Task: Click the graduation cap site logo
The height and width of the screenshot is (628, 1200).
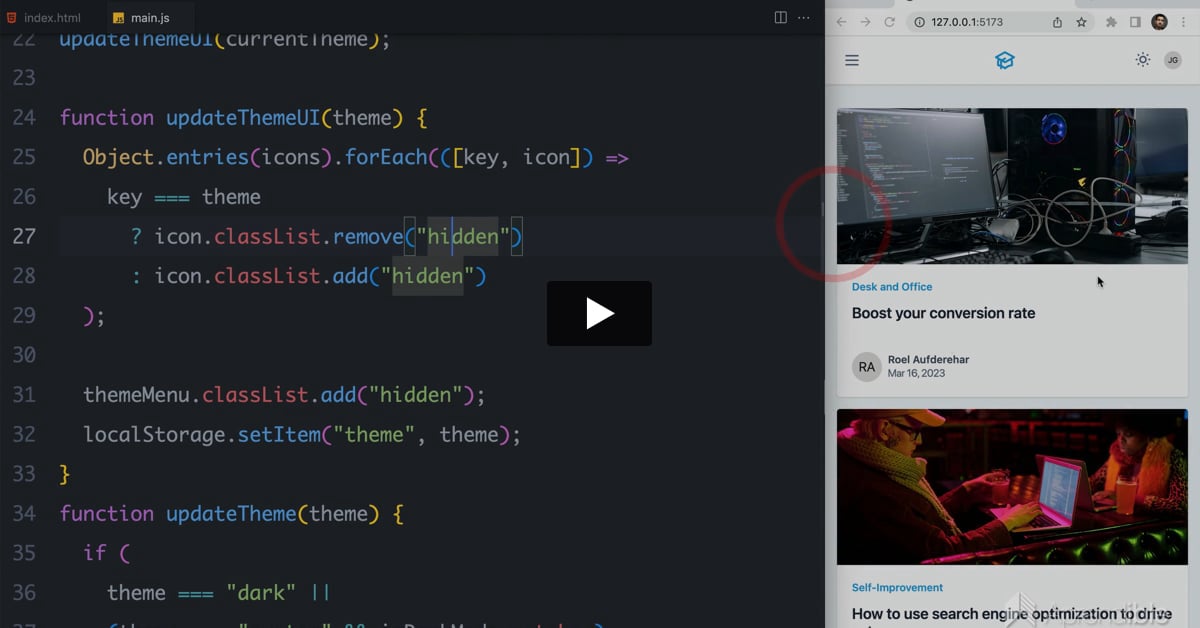Action: point(1005,61)
